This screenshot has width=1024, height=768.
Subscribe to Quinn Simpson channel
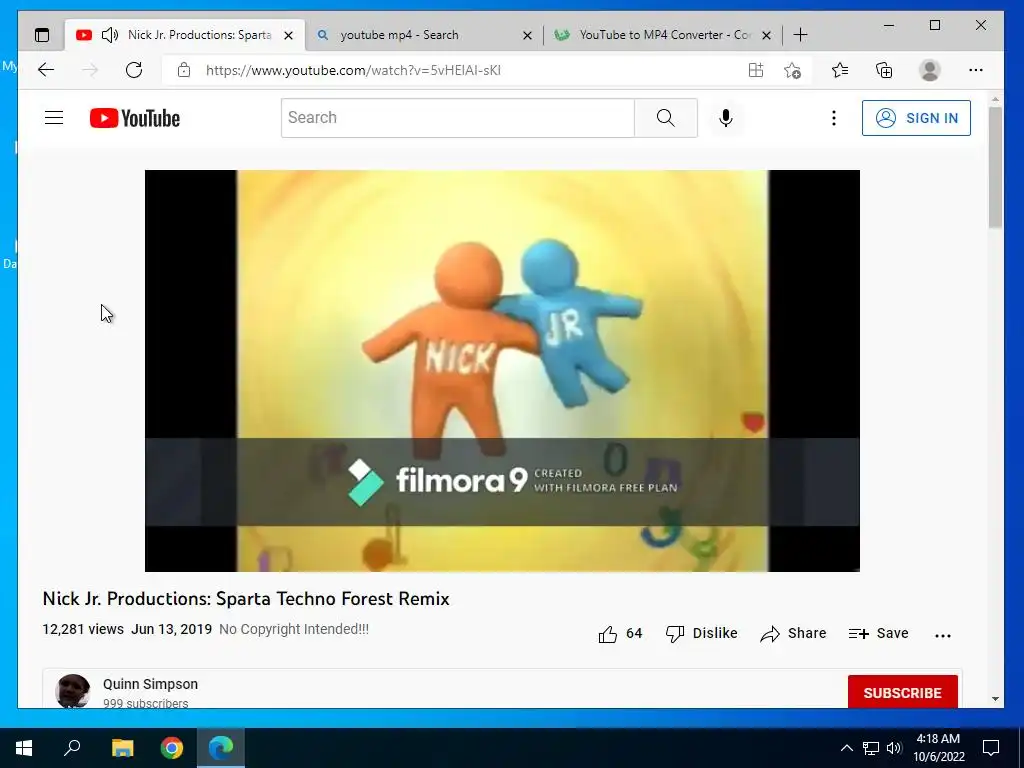[903, 692]
